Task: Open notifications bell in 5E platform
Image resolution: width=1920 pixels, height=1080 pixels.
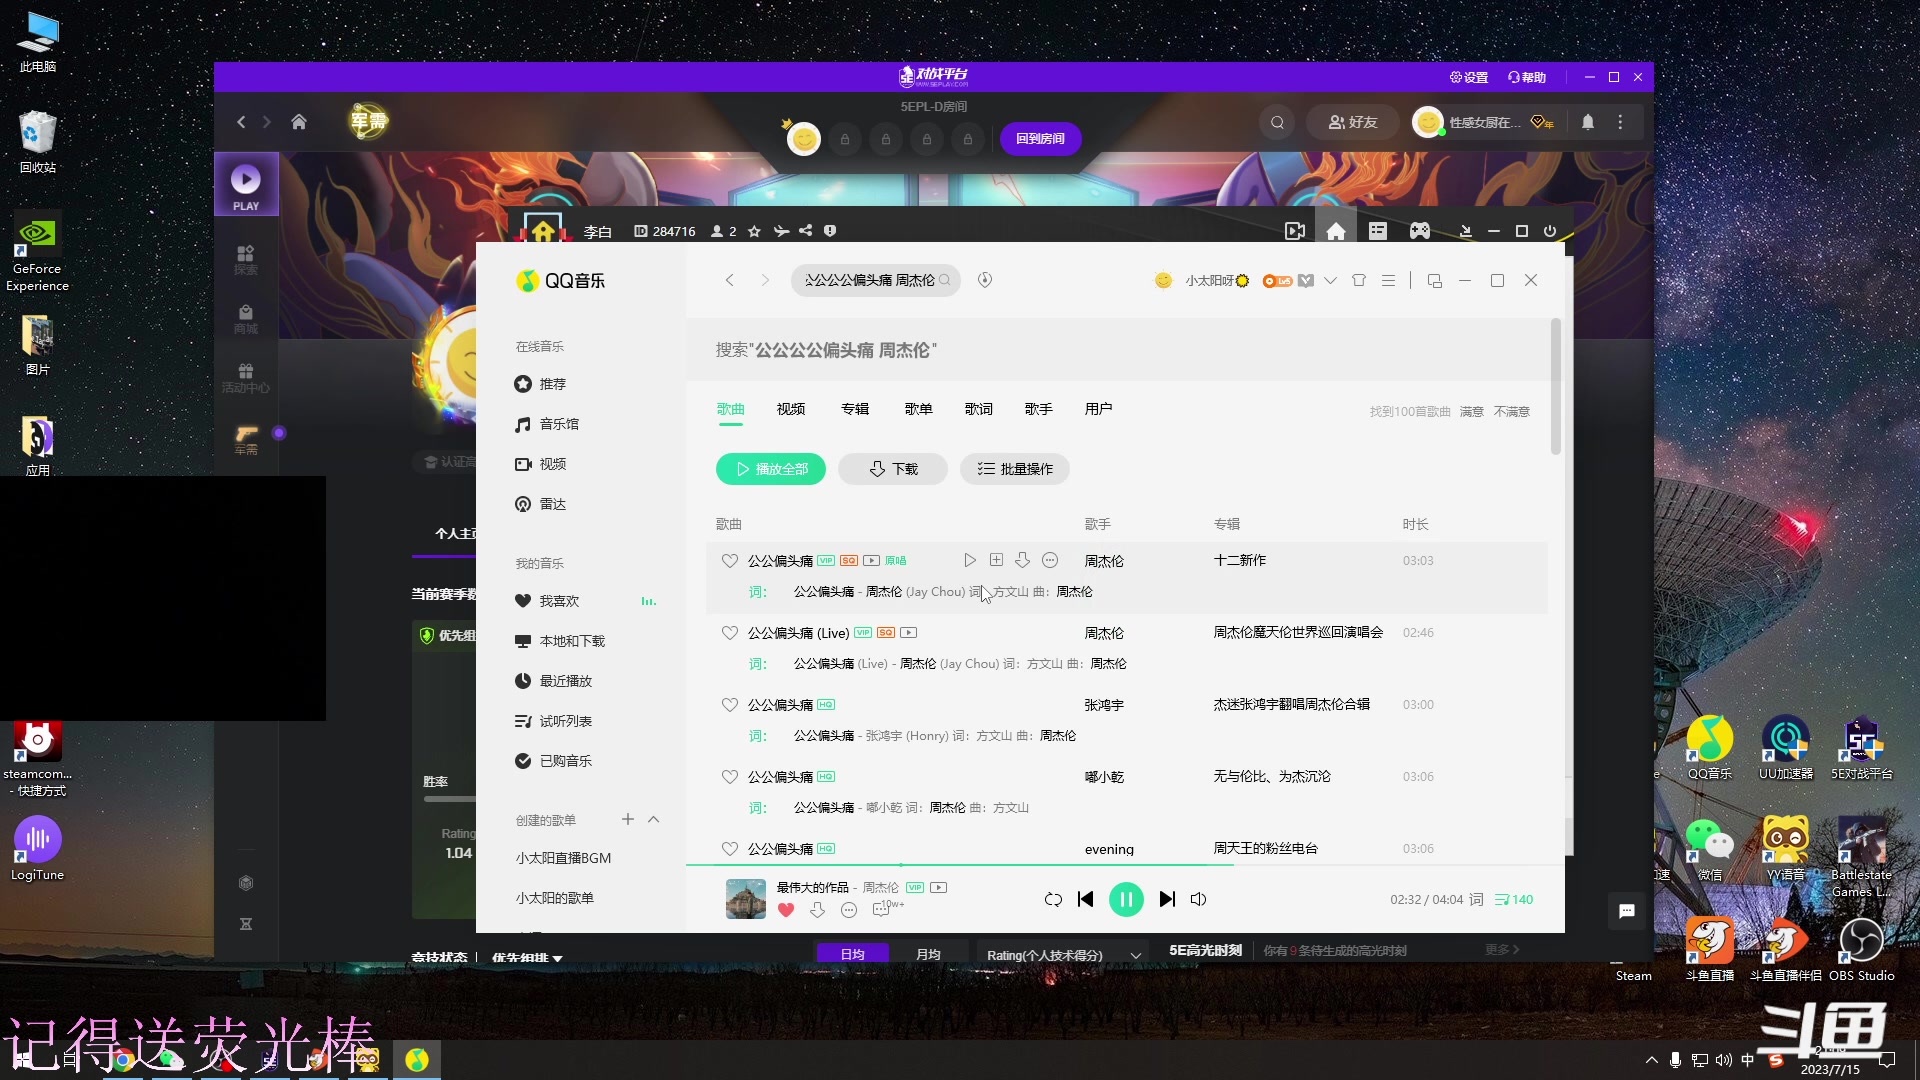Action: (1588, 122)
